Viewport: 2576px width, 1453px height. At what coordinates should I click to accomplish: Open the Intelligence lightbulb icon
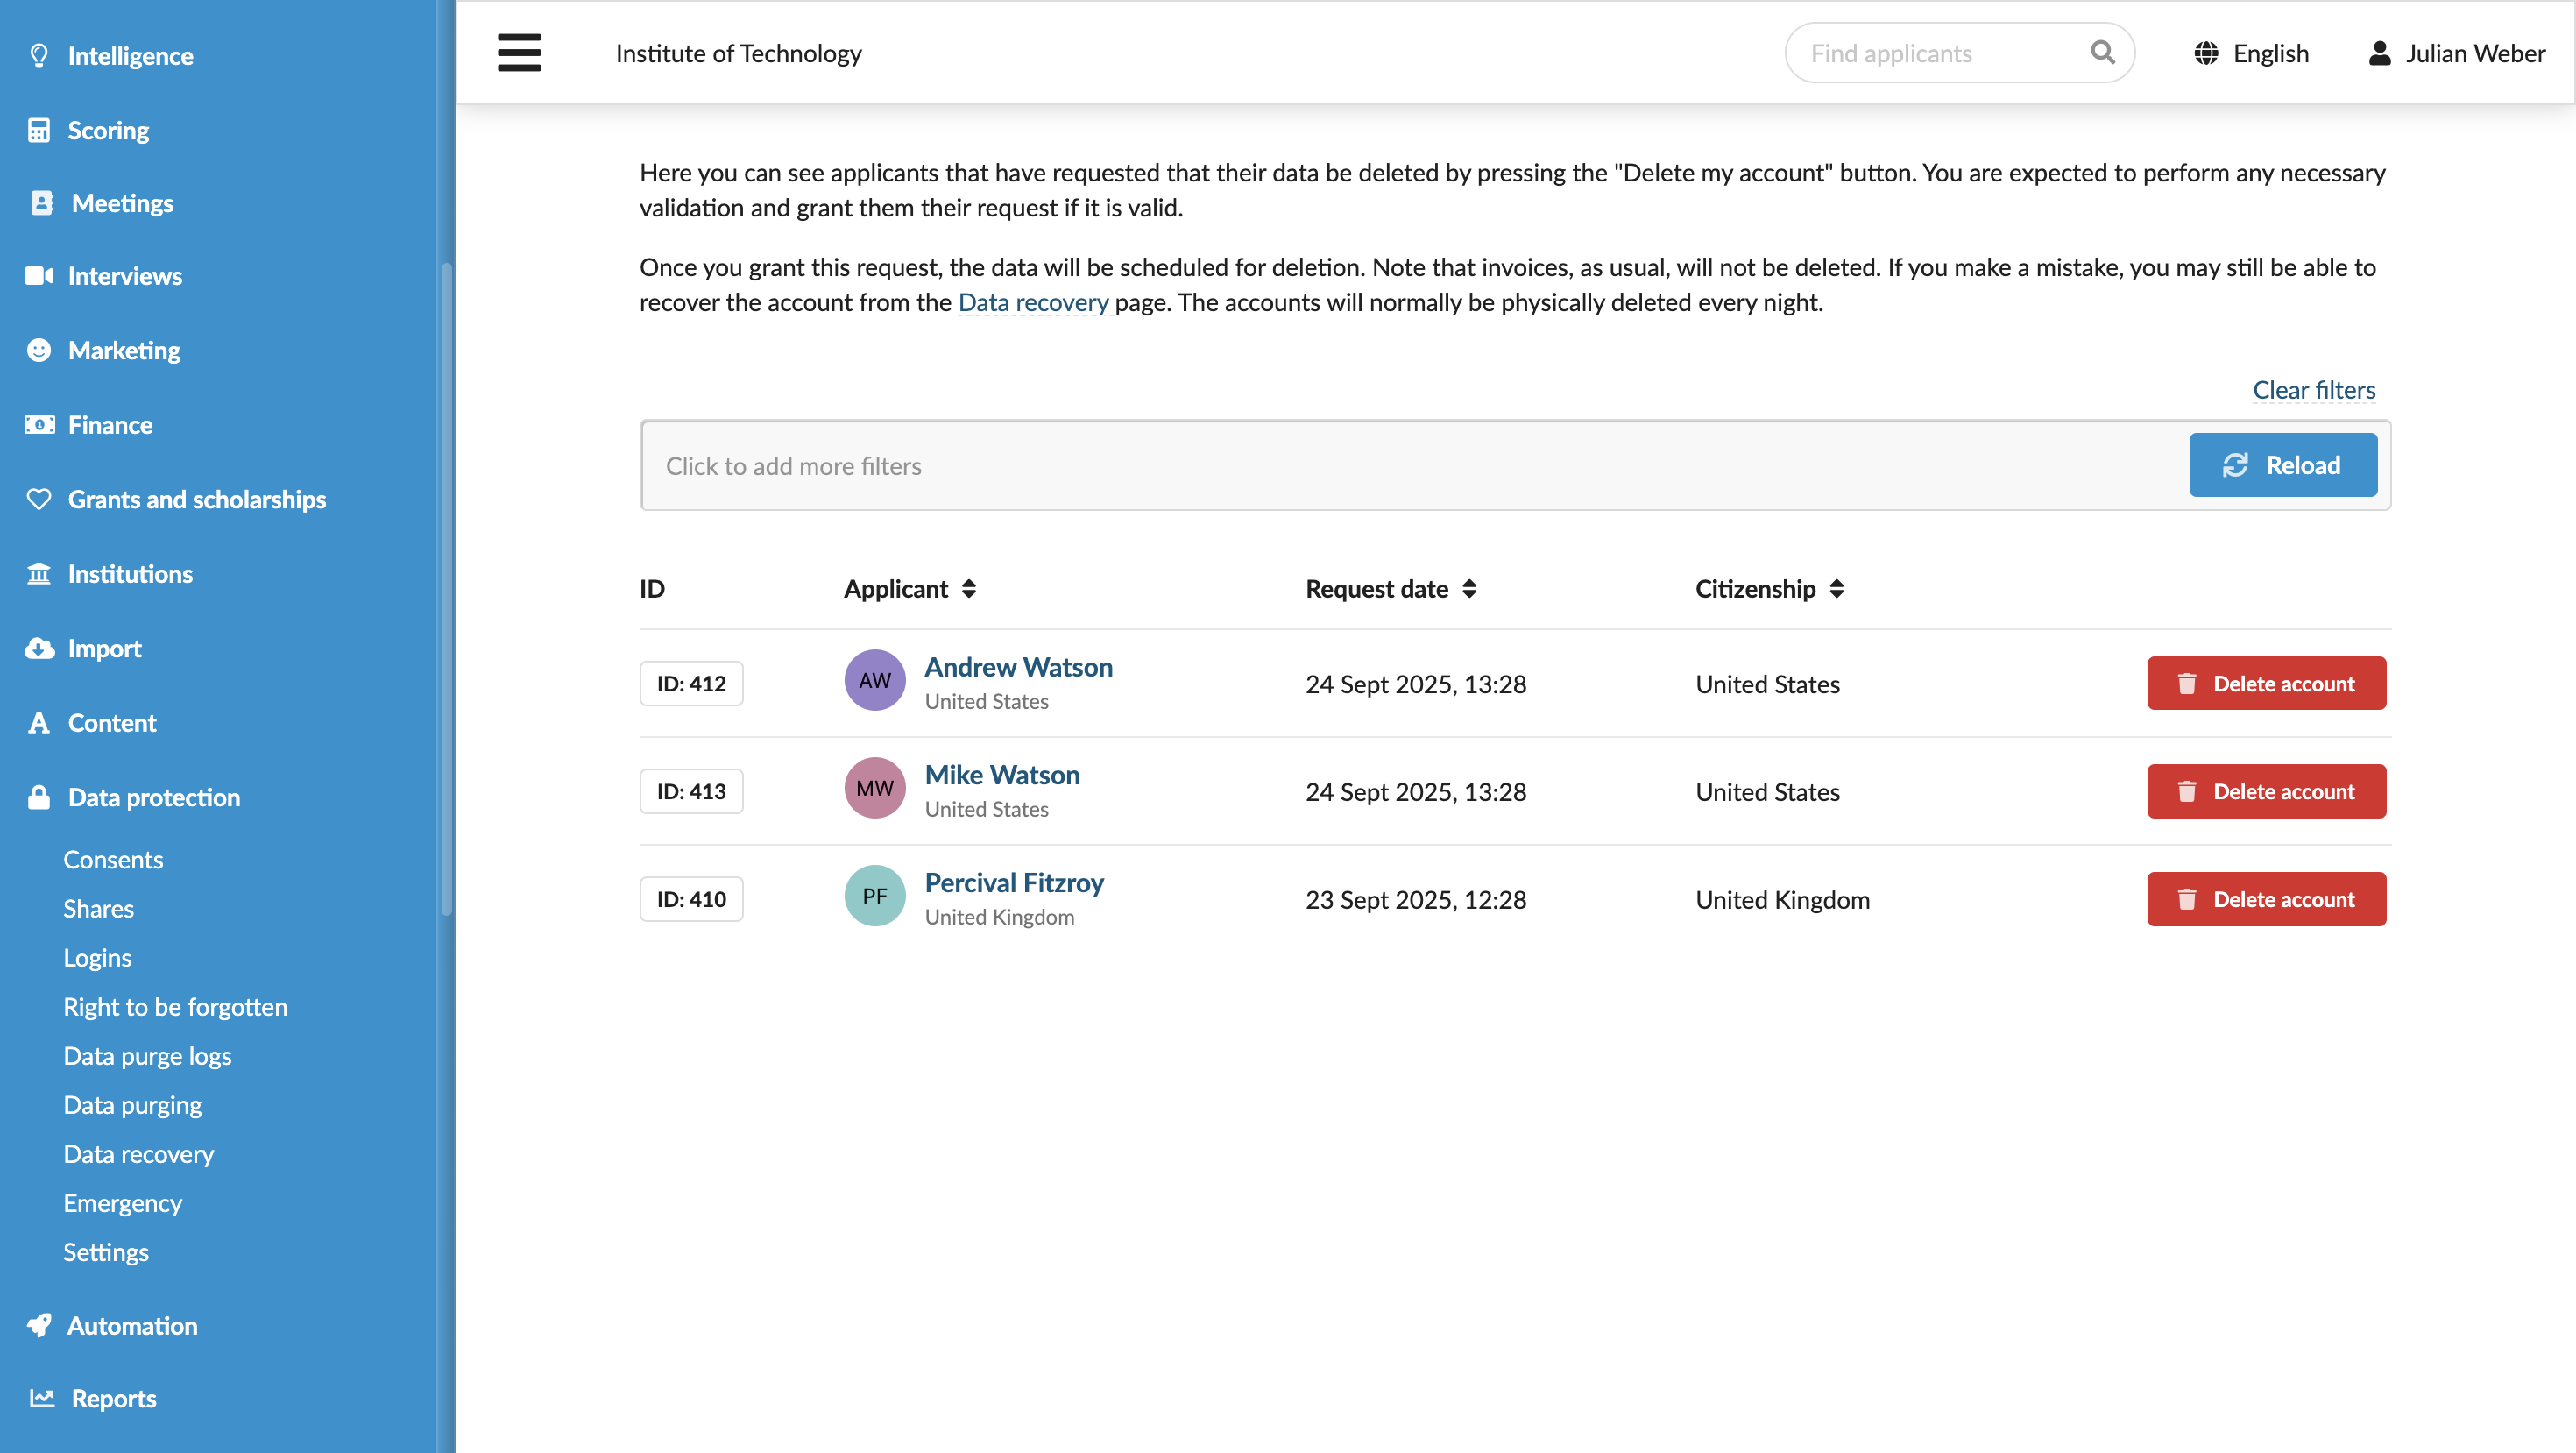point(39,56)
